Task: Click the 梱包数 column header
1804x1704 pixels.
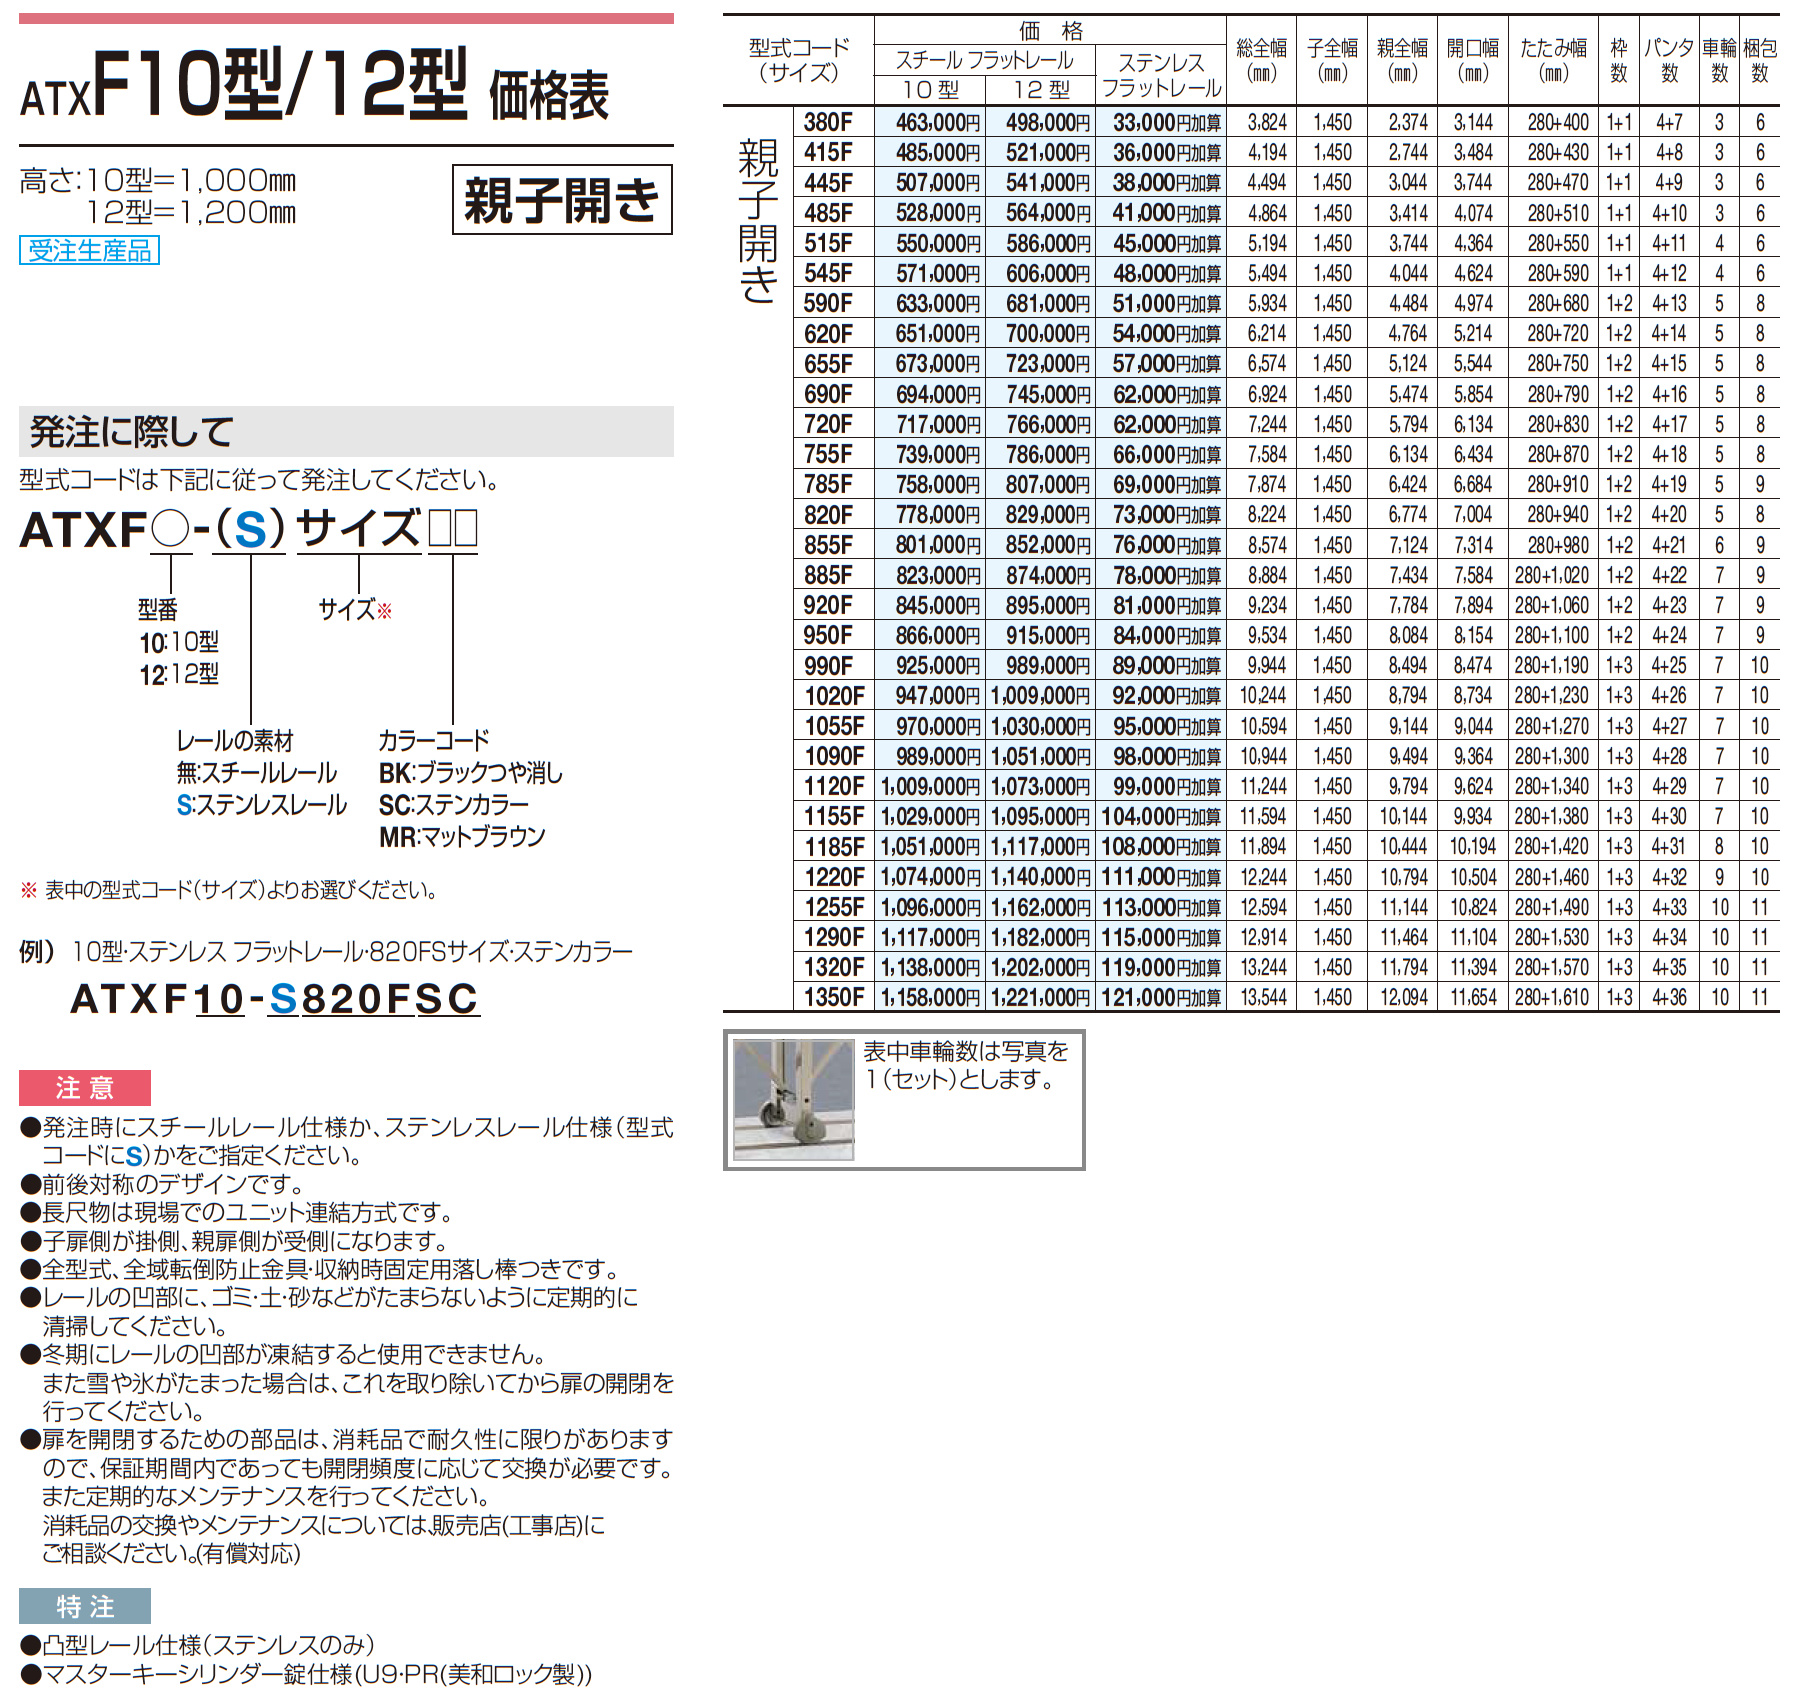Action: pos(1760,60)
